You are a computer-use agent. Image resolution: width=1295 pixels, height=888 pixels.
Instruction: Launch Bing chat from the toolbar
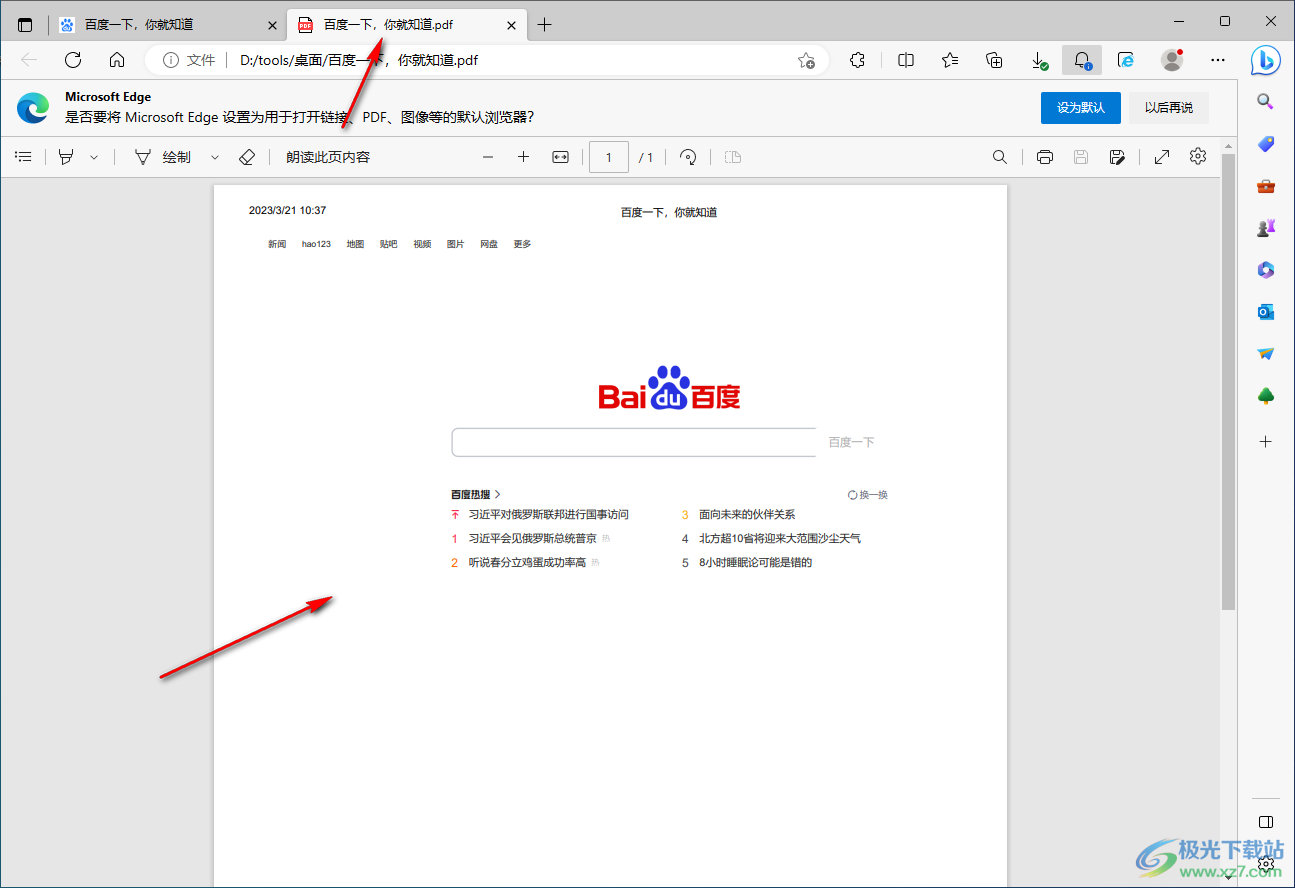point(1266,60)
